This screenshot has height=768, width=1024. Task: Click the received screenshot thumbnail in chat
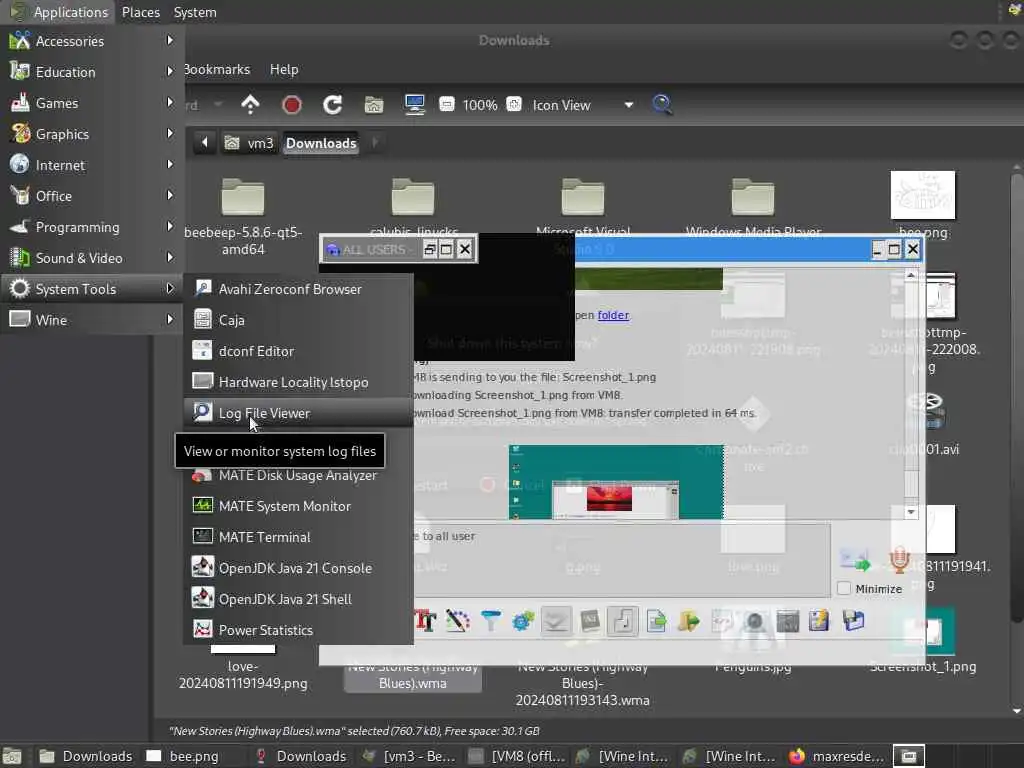(616, 482)
